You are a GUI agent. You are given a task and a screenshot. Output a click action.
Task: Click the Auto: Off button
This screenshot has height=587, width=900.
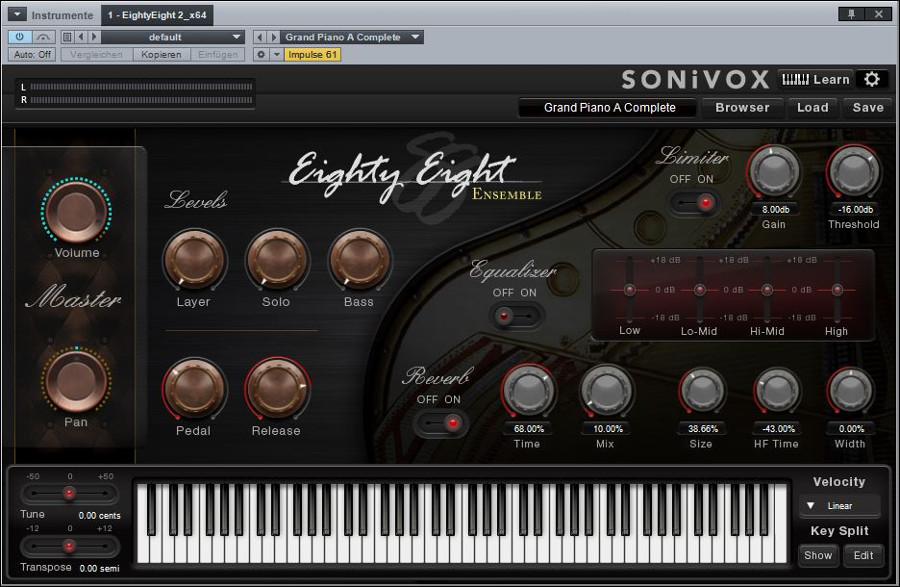(32, 55)
